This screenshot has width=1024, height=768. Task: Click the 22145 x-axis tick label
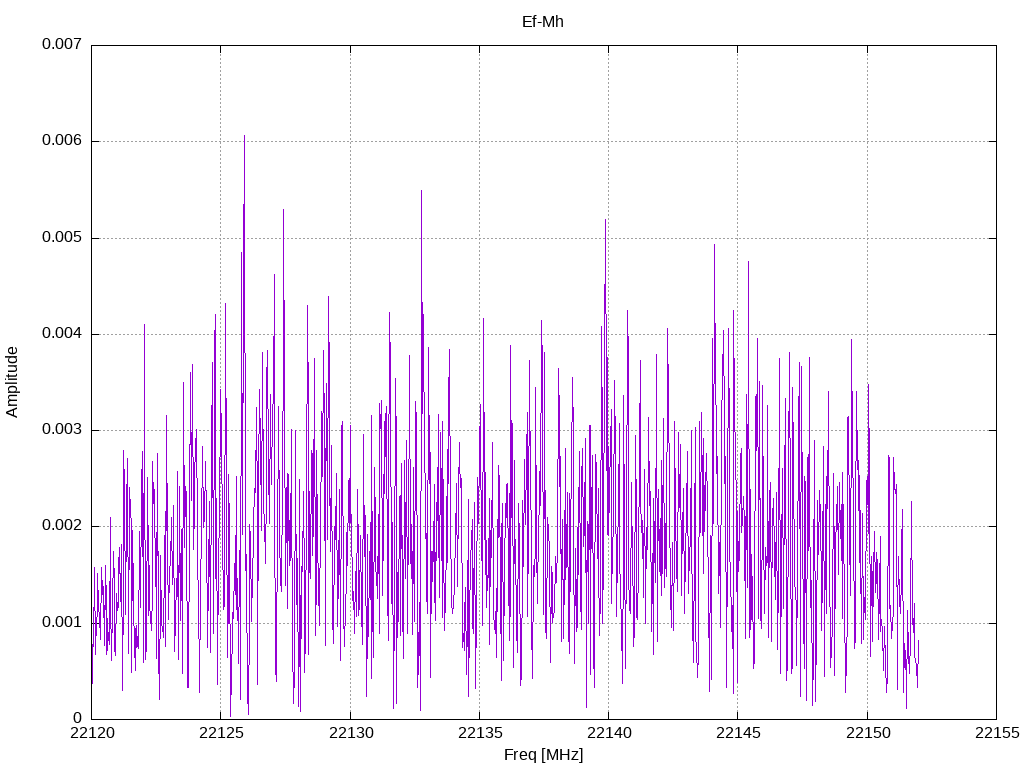tap(738, 733)
